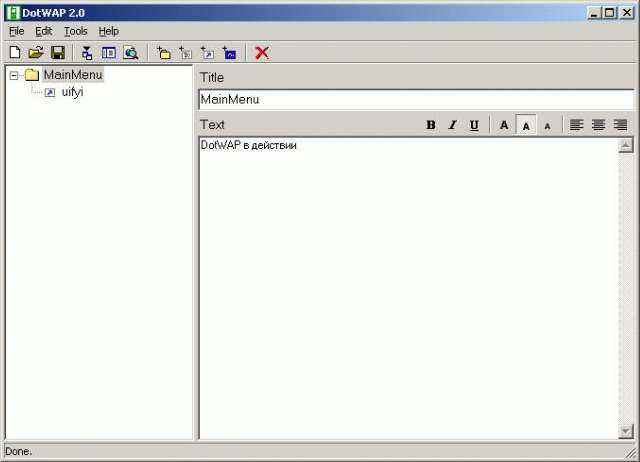640x462 pixels.
Task: Add a new blue image item icon
Action: pyautogui.click(x=229, y=53)
